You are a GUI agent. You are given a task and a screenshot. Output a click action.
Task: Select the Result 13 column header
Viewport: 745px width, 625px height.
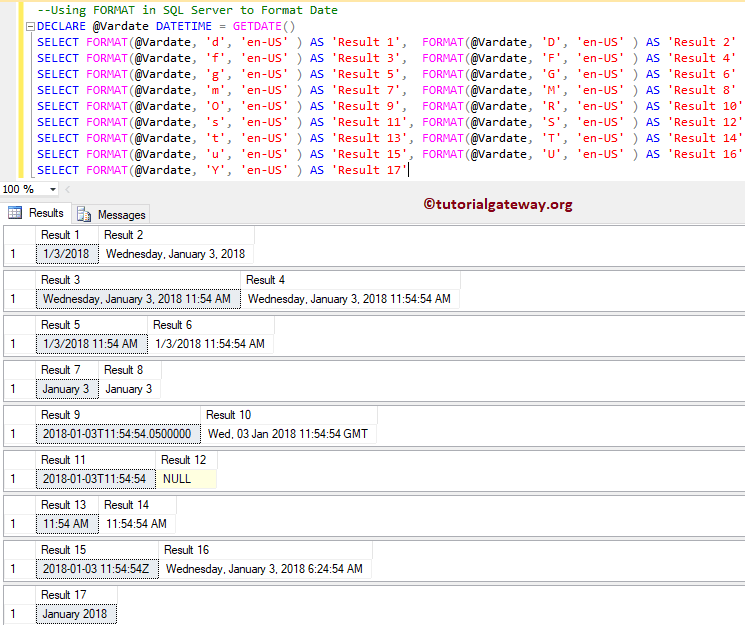pos(67,505)
